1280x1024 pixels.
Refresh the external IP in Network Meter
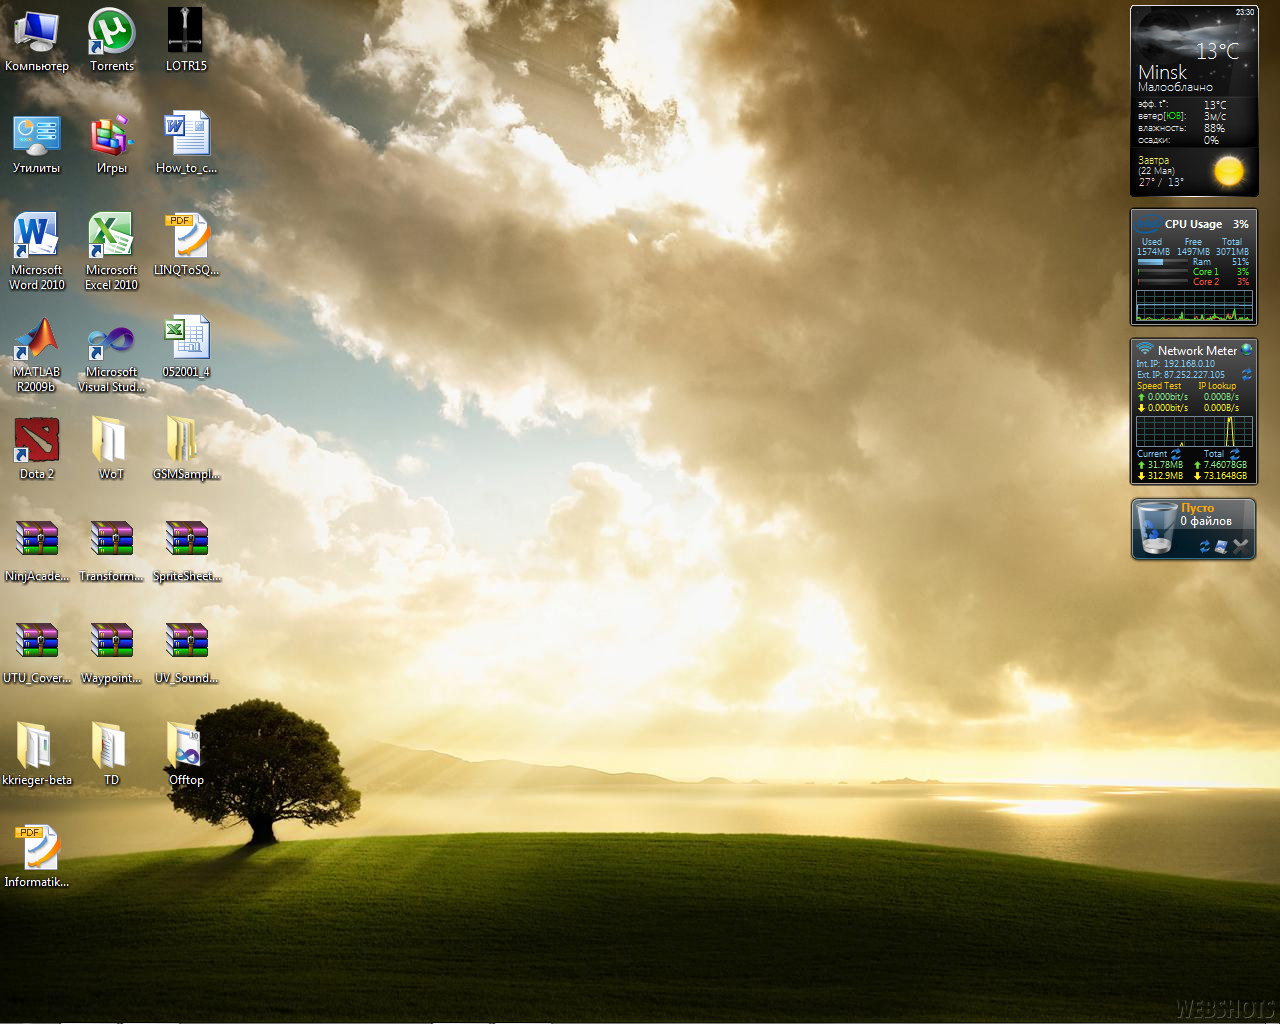coord(1246,375)
